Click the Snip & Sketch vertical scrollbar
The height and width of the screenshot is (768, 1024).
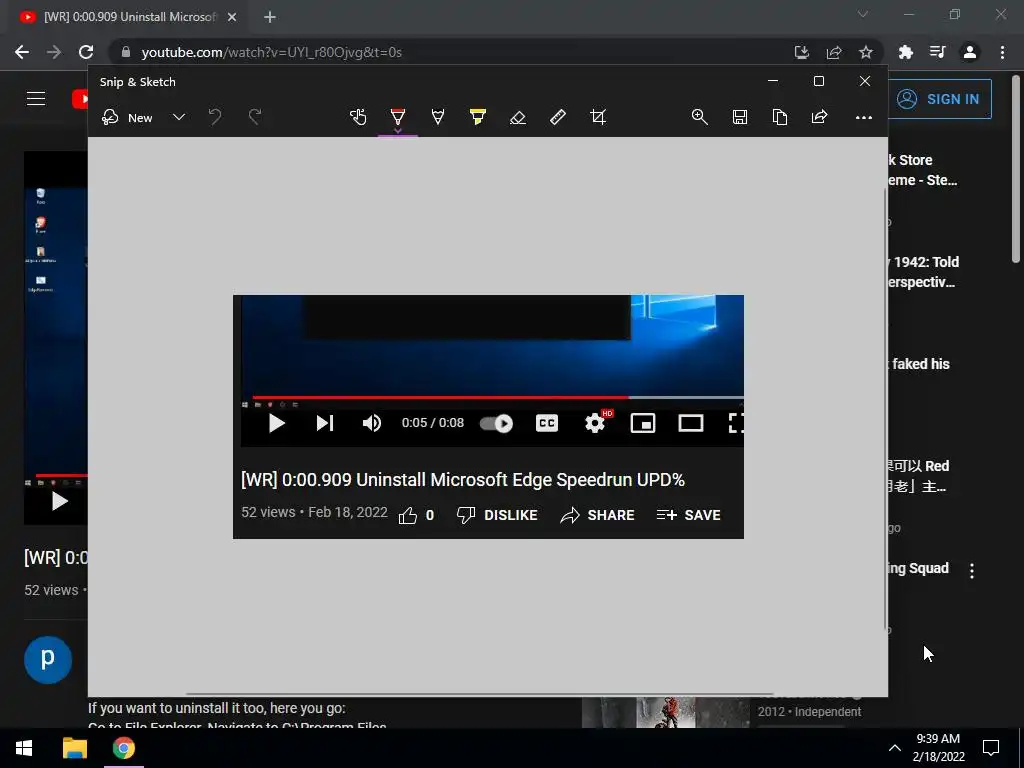tap(885, 409)
